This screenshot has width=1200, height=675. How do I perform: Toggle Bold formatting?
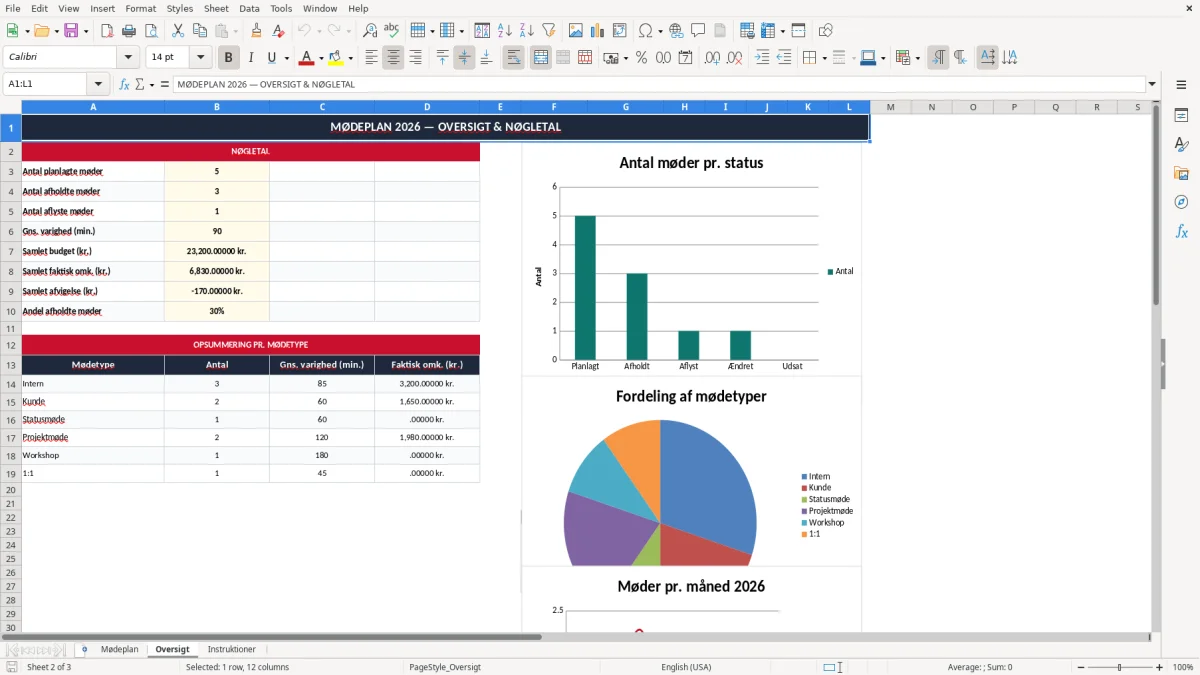229,58
